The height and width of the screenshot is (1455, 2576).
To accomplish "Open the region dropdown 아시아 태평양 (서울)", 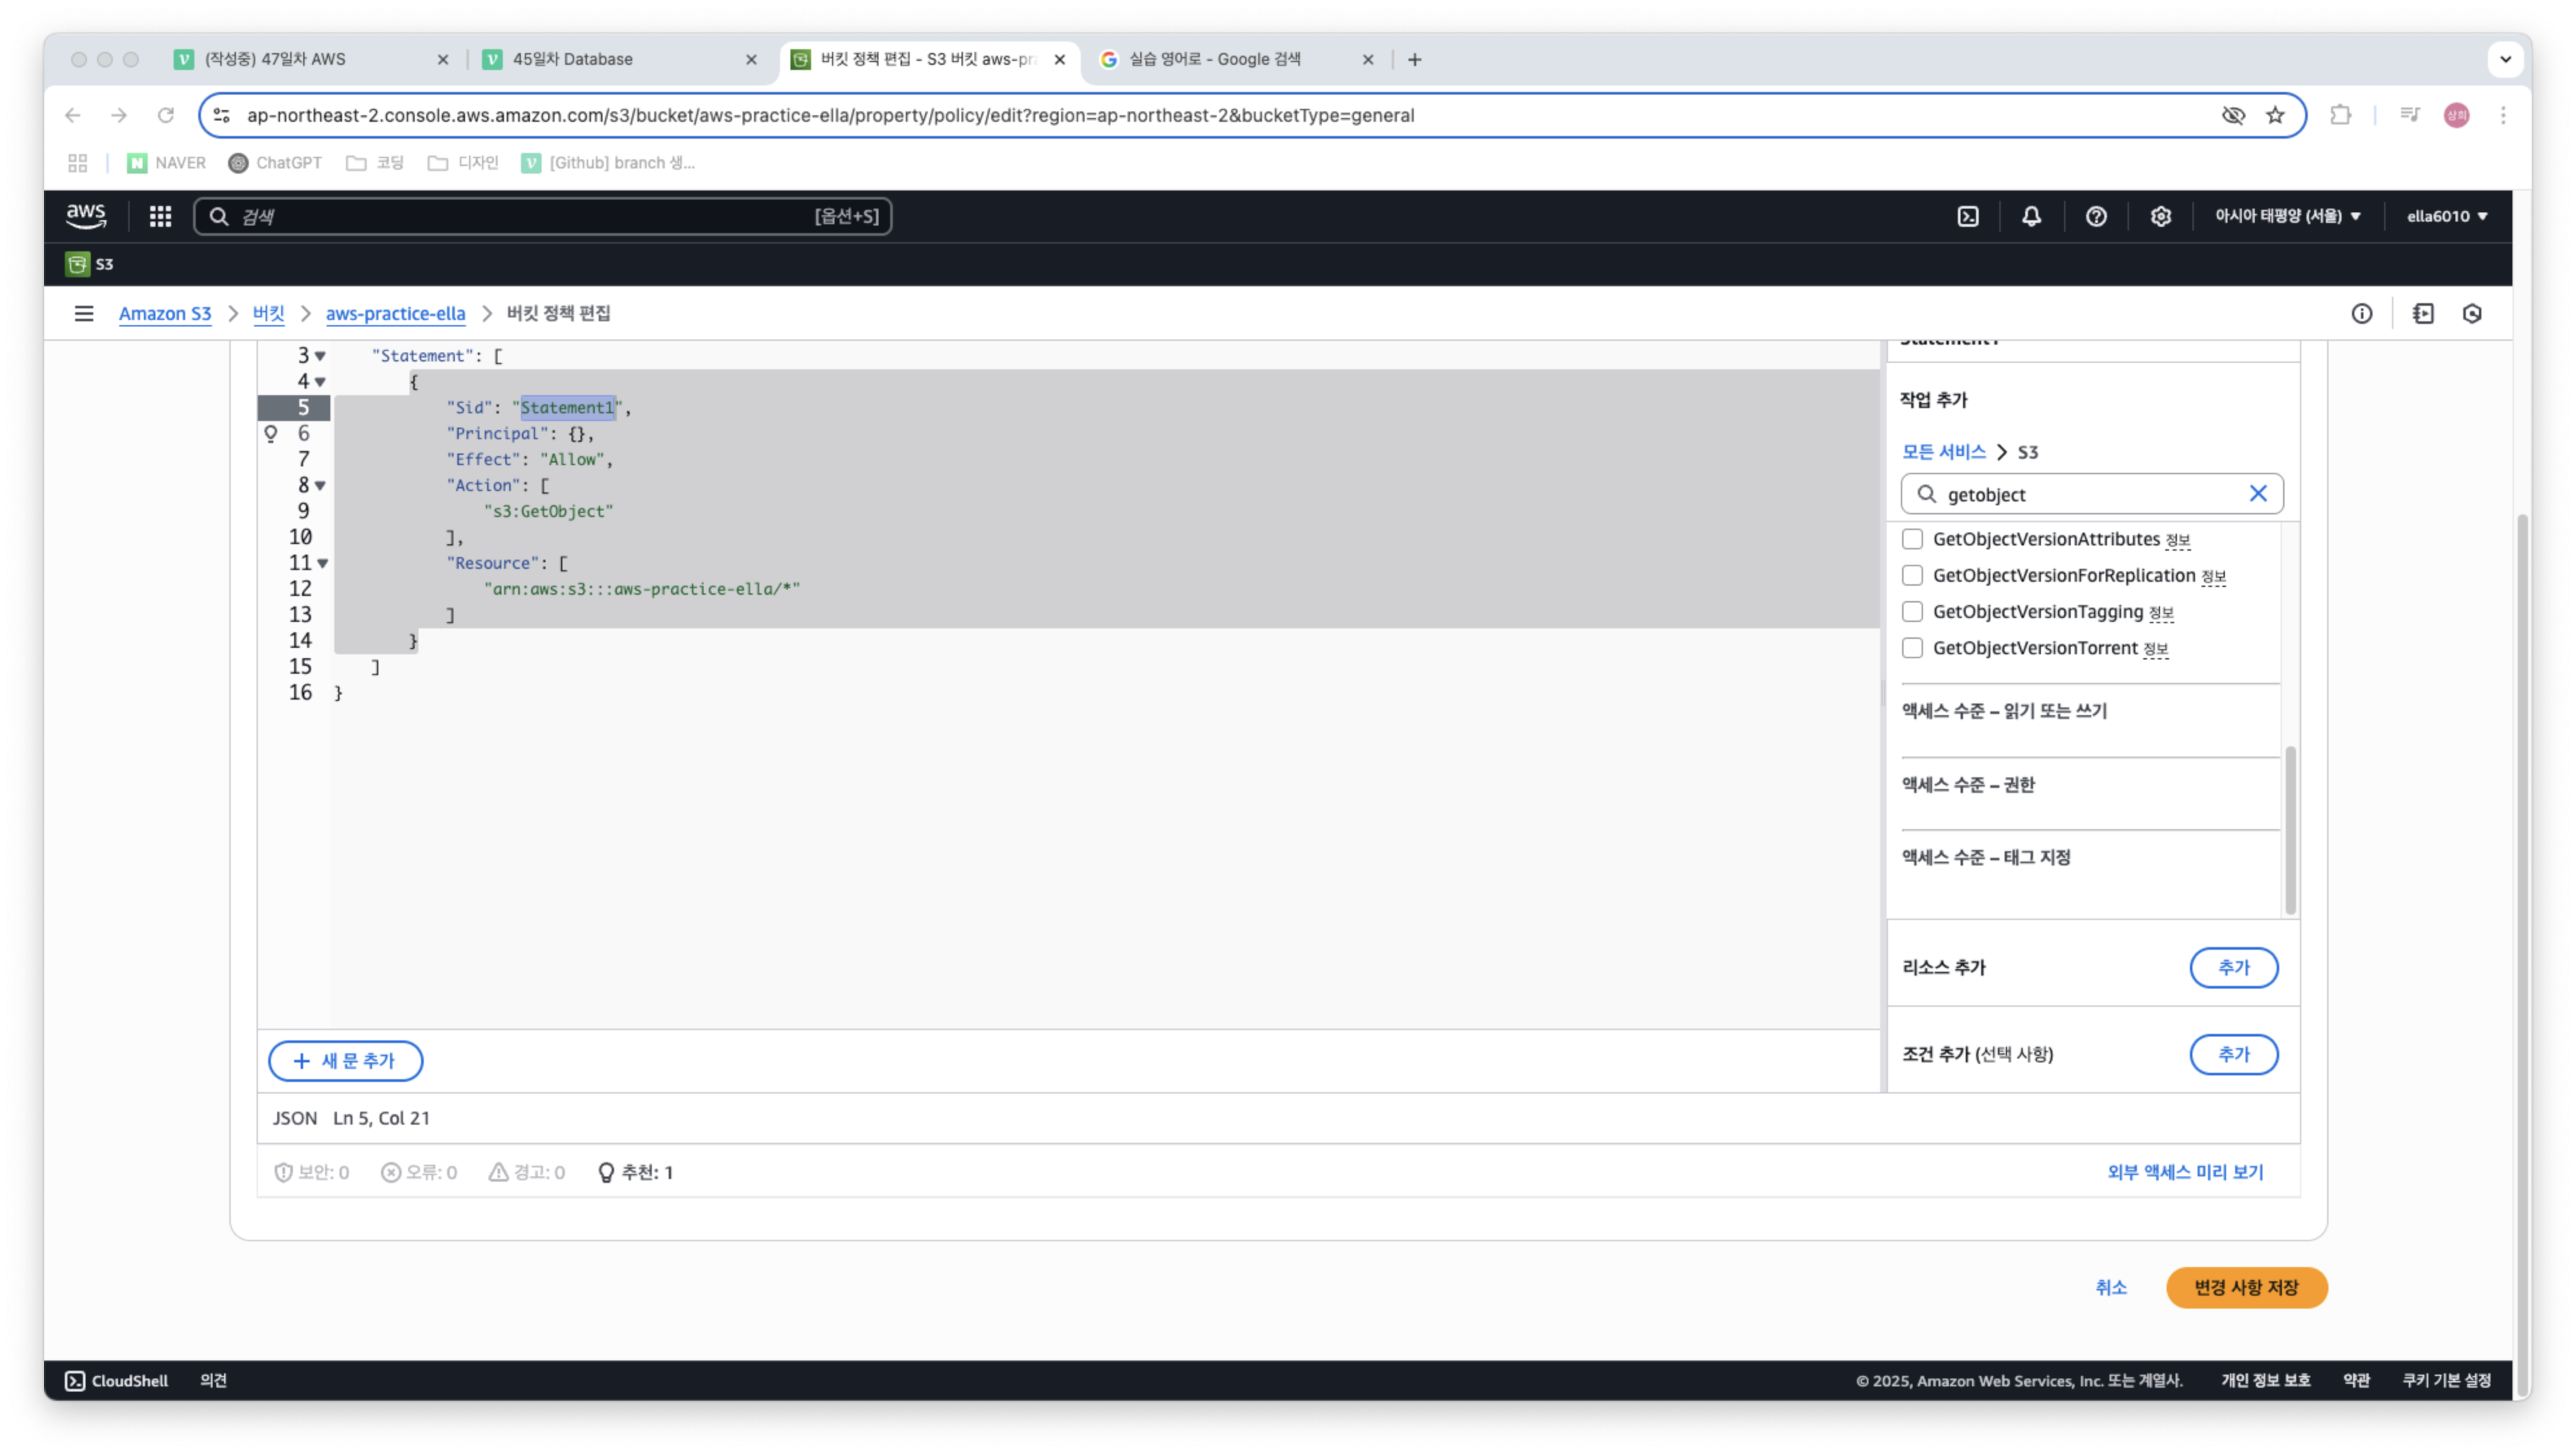I will (2288, 216).
